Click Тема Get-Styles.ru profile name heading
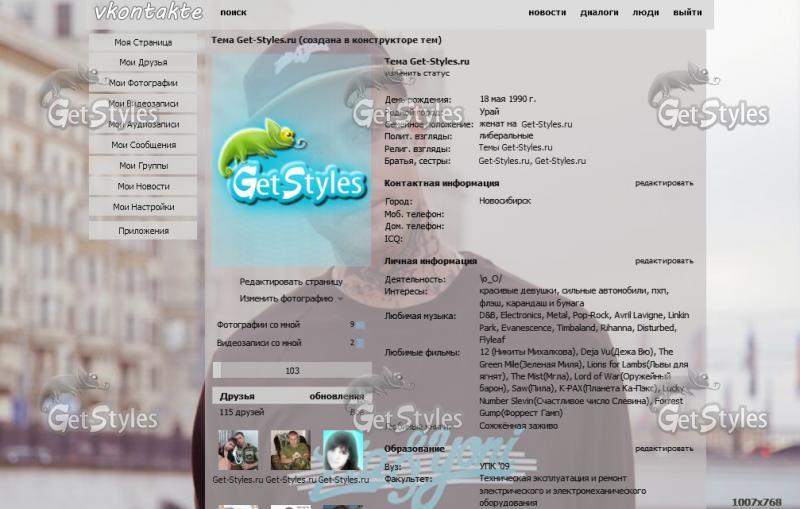Screen dimensions: 800x509 click(427, 62)
